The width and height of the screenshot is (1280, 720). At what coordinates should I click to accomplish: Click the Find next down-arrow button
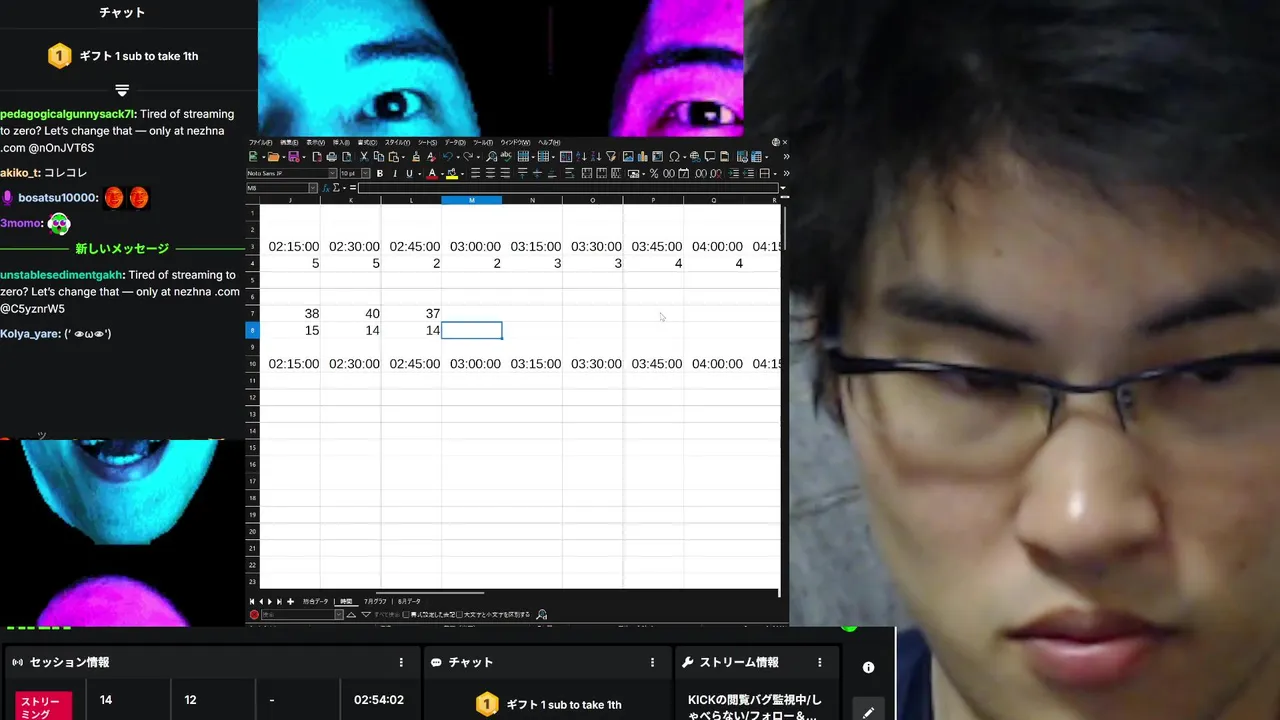pyautogui.click(x=366, y=615)
